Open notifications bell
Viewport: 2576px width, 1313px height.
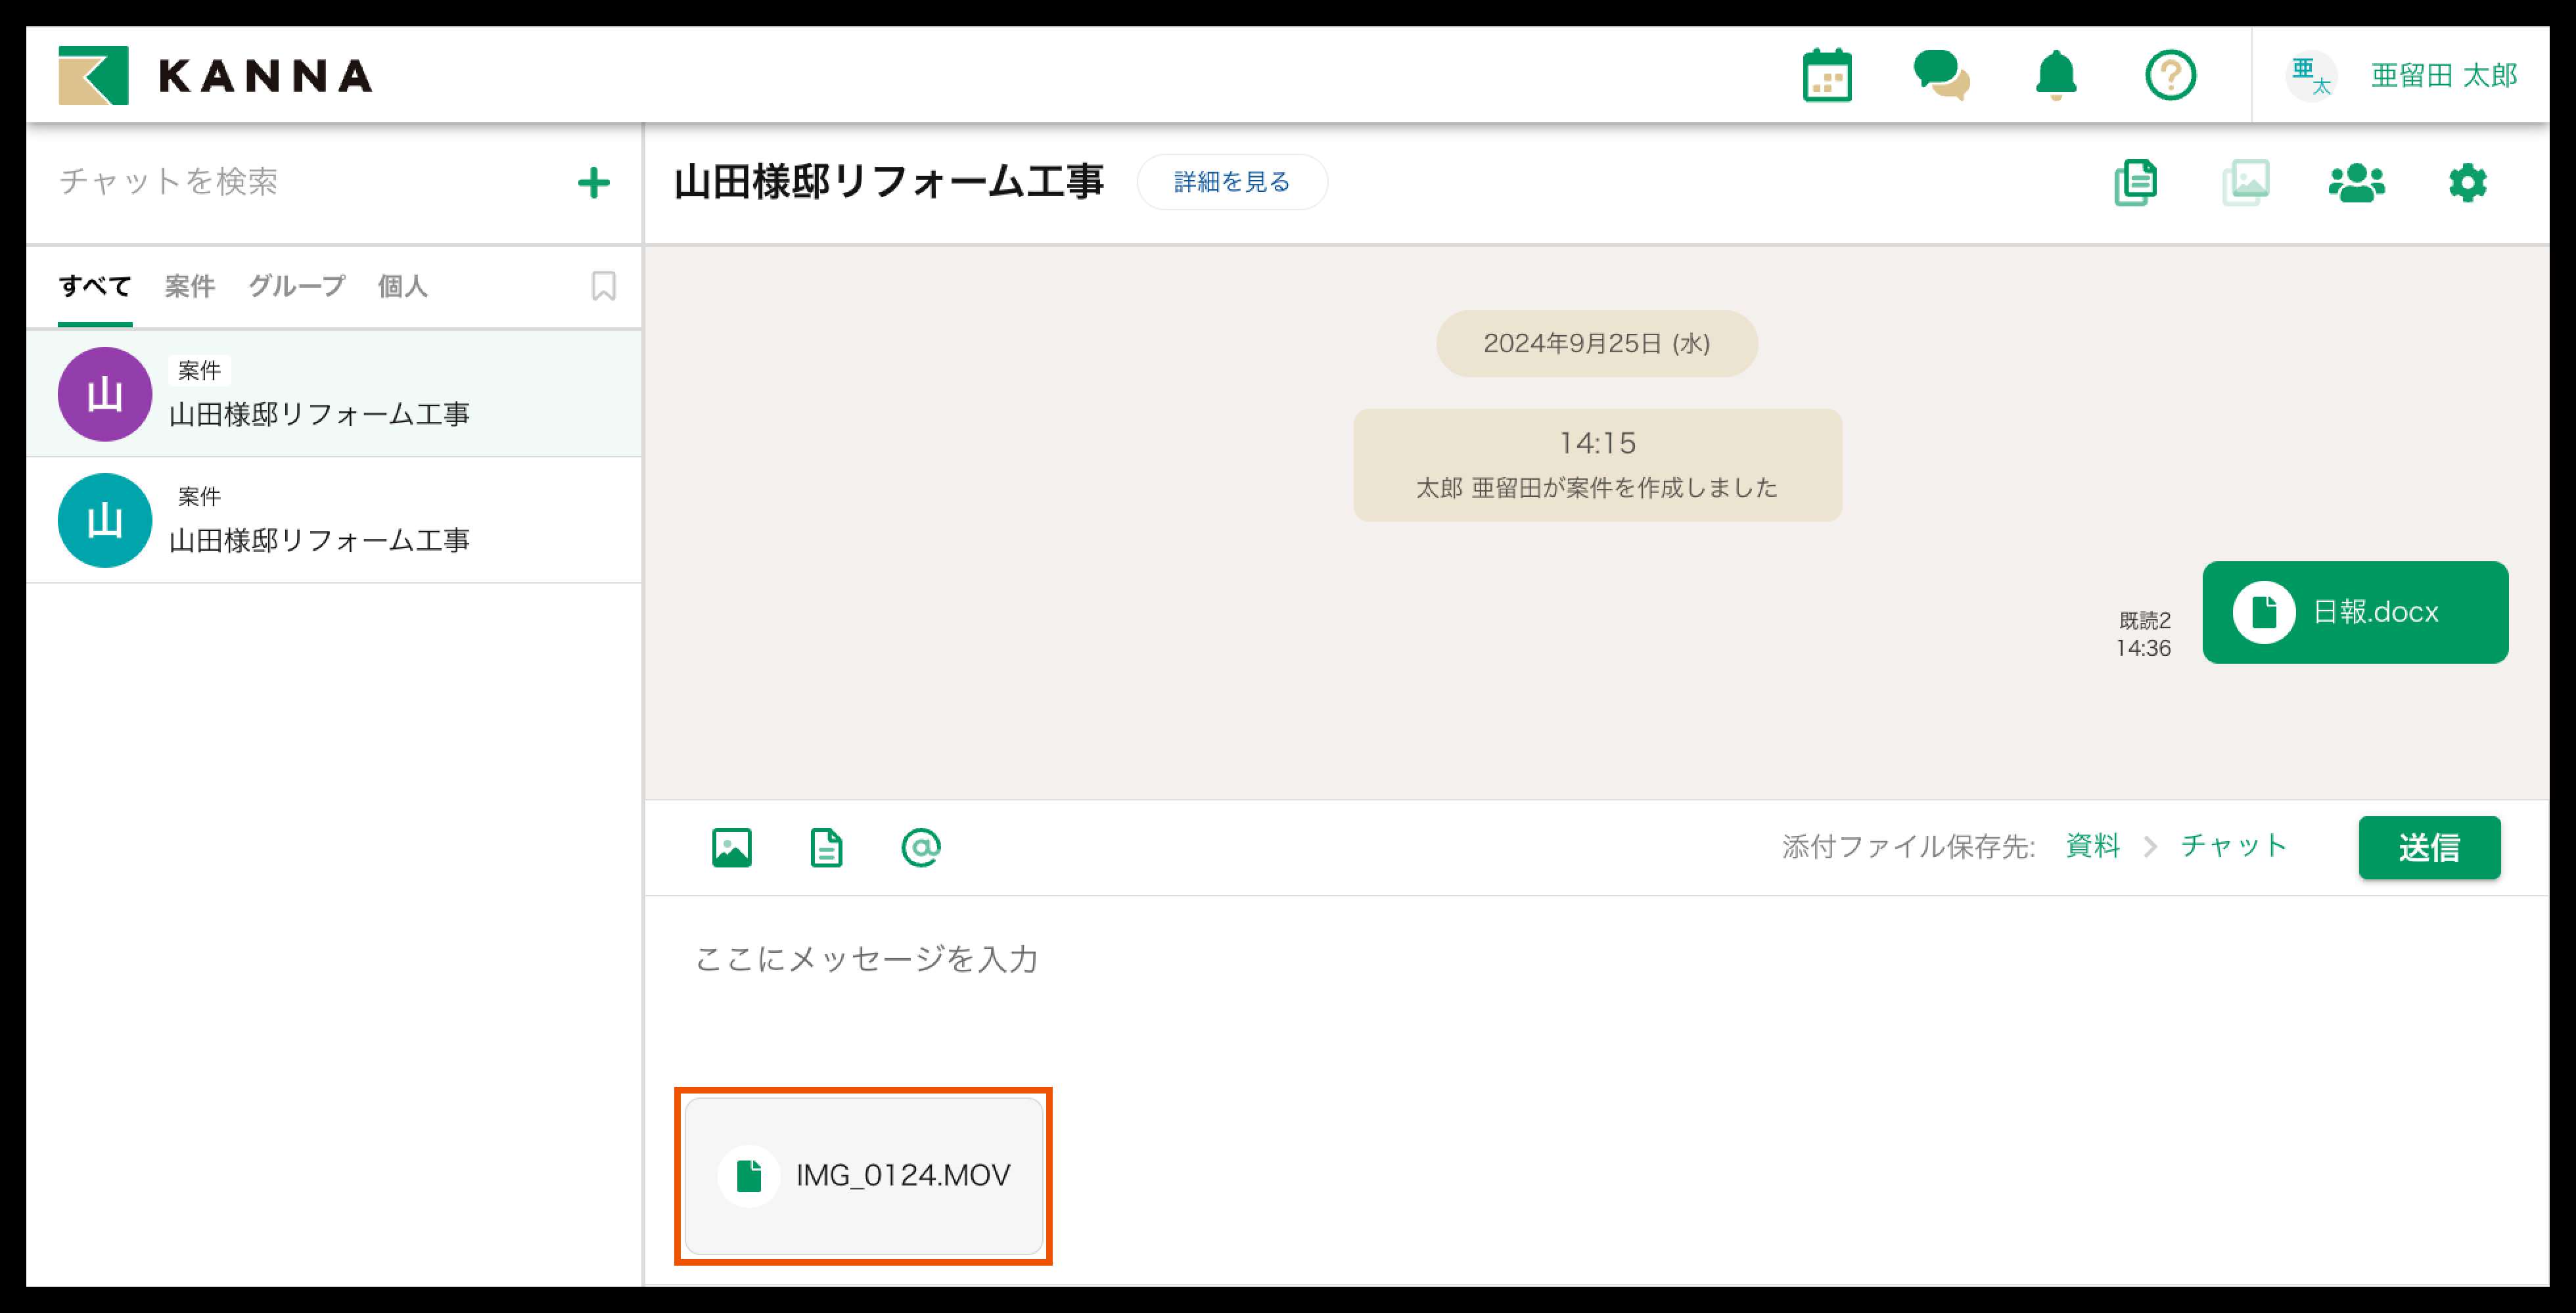pos(2055,76)
